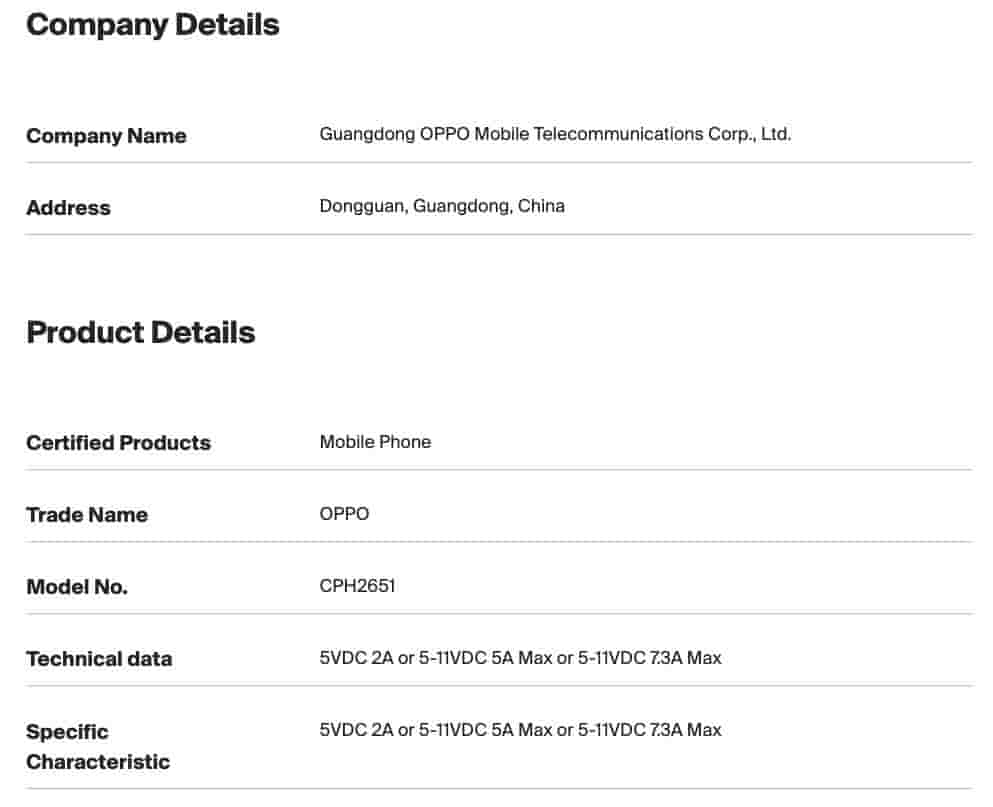The image size is (993, 807).
Task: Click '5VDC 2A' in the Specific Characteristic row
Action: [x=356, y=730]
